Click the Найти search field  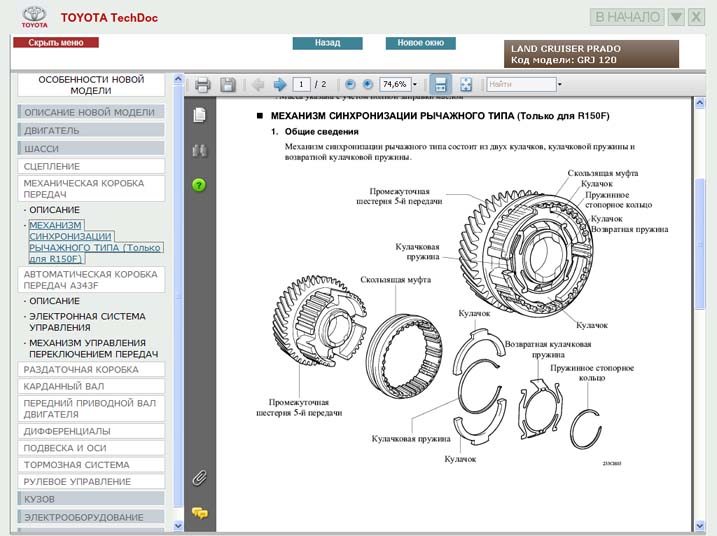click(521, 84)
